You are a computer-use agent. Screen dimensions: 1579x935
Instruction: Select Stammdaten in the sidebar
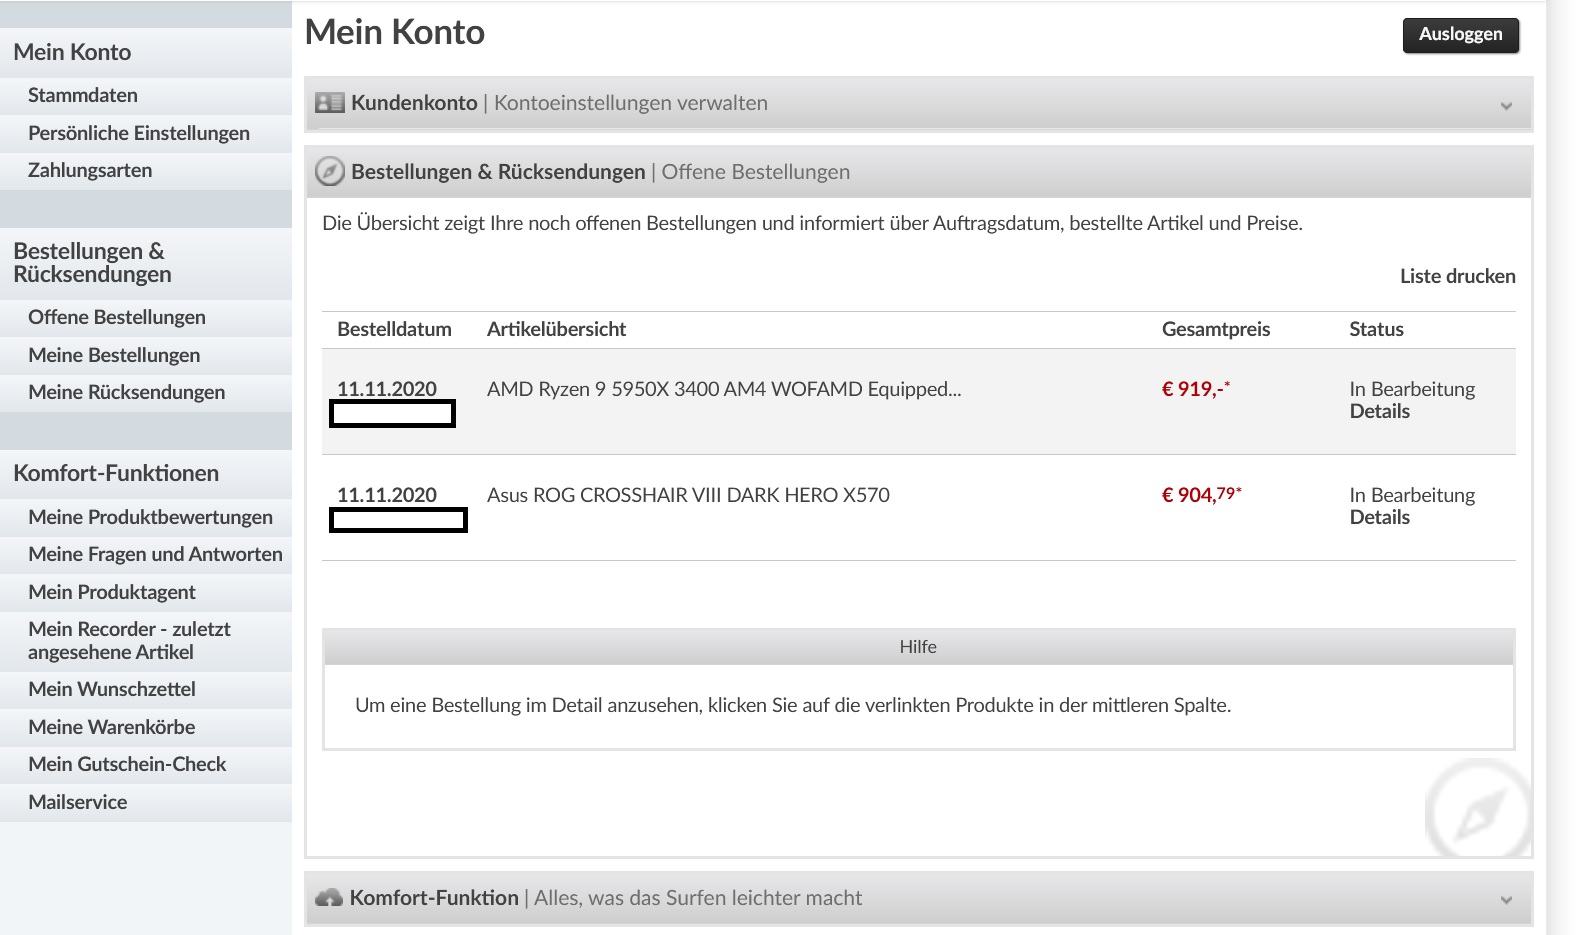click(83, 95)
